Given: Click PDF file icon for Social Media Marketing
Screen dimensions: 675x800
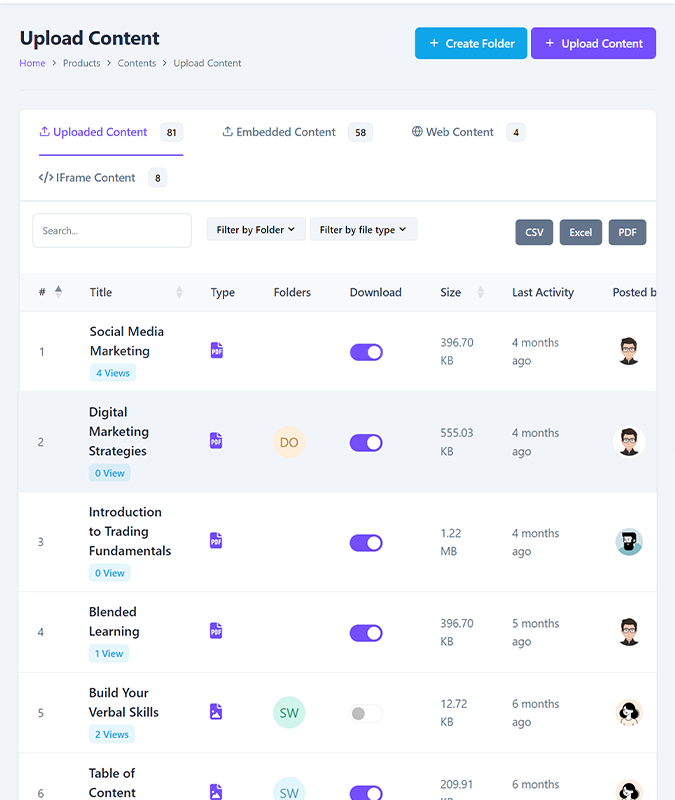Looking at the screenshot, I should coord(216,351).
